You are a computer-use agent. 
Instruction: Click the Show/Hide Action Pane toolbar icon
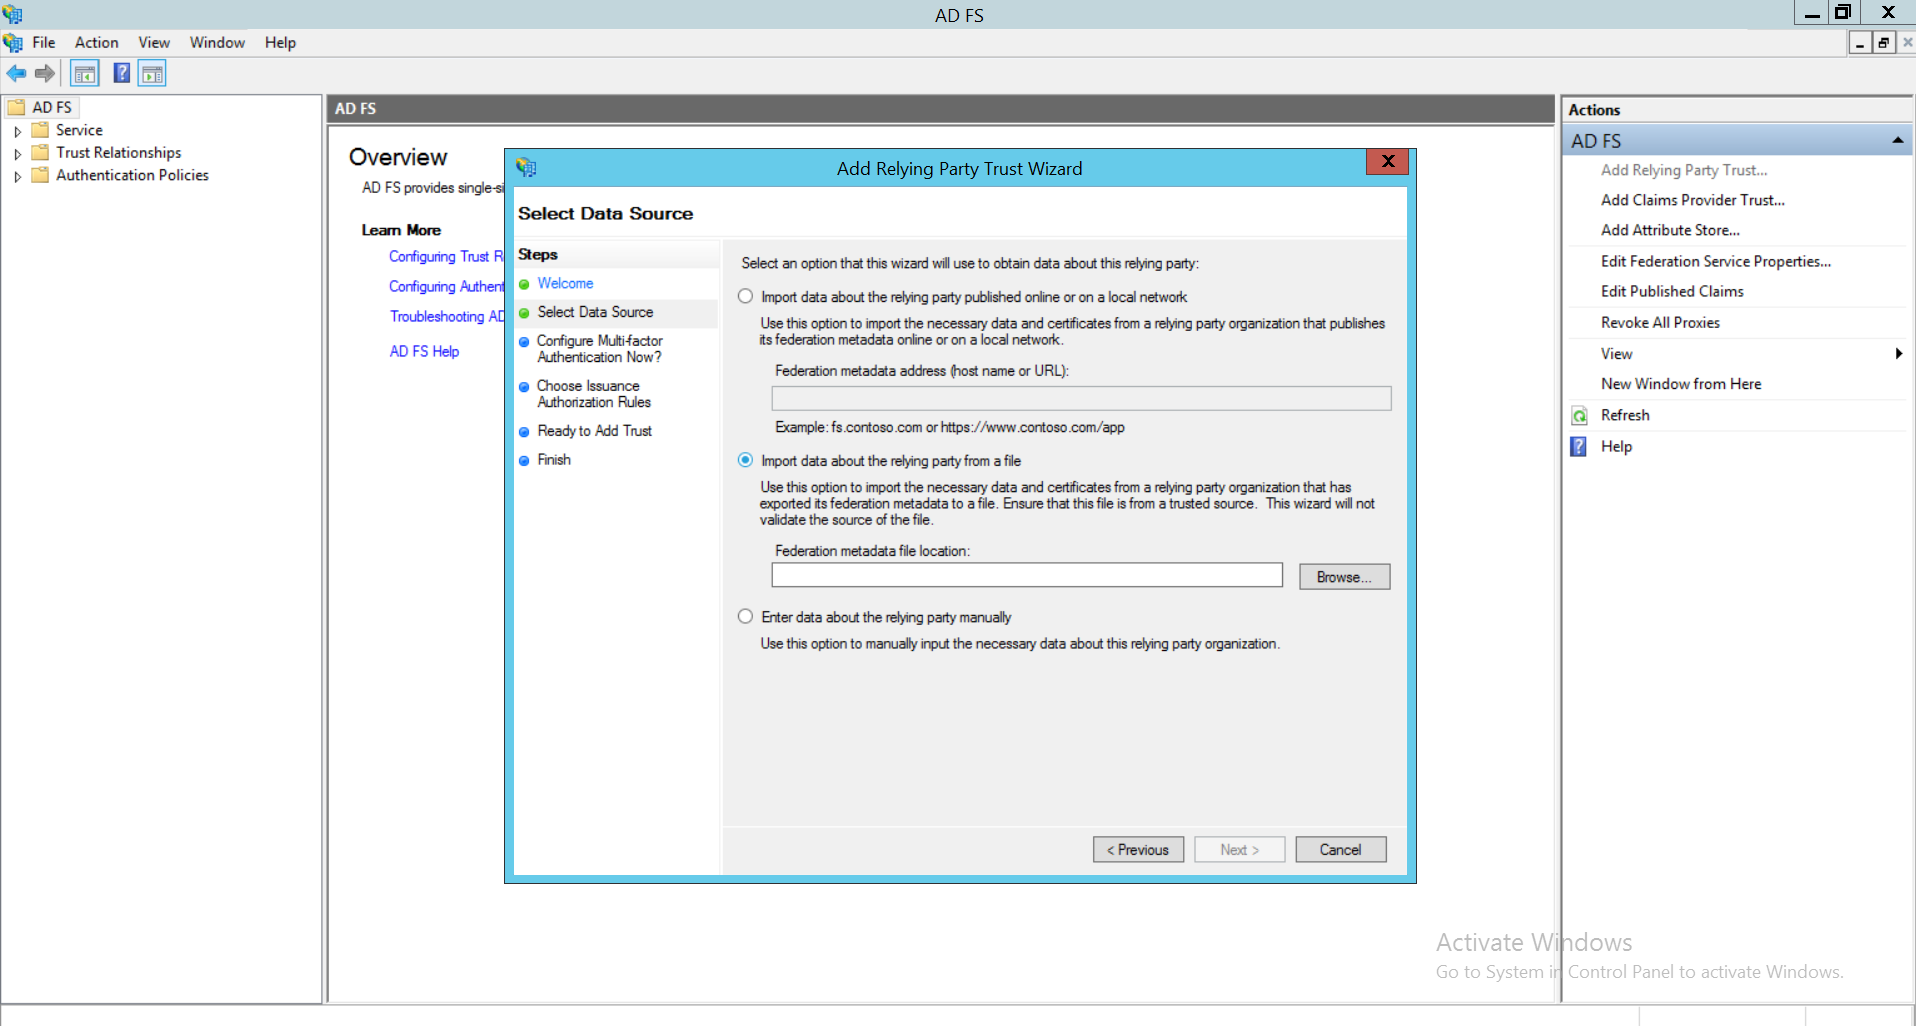[x=151, y=73]
